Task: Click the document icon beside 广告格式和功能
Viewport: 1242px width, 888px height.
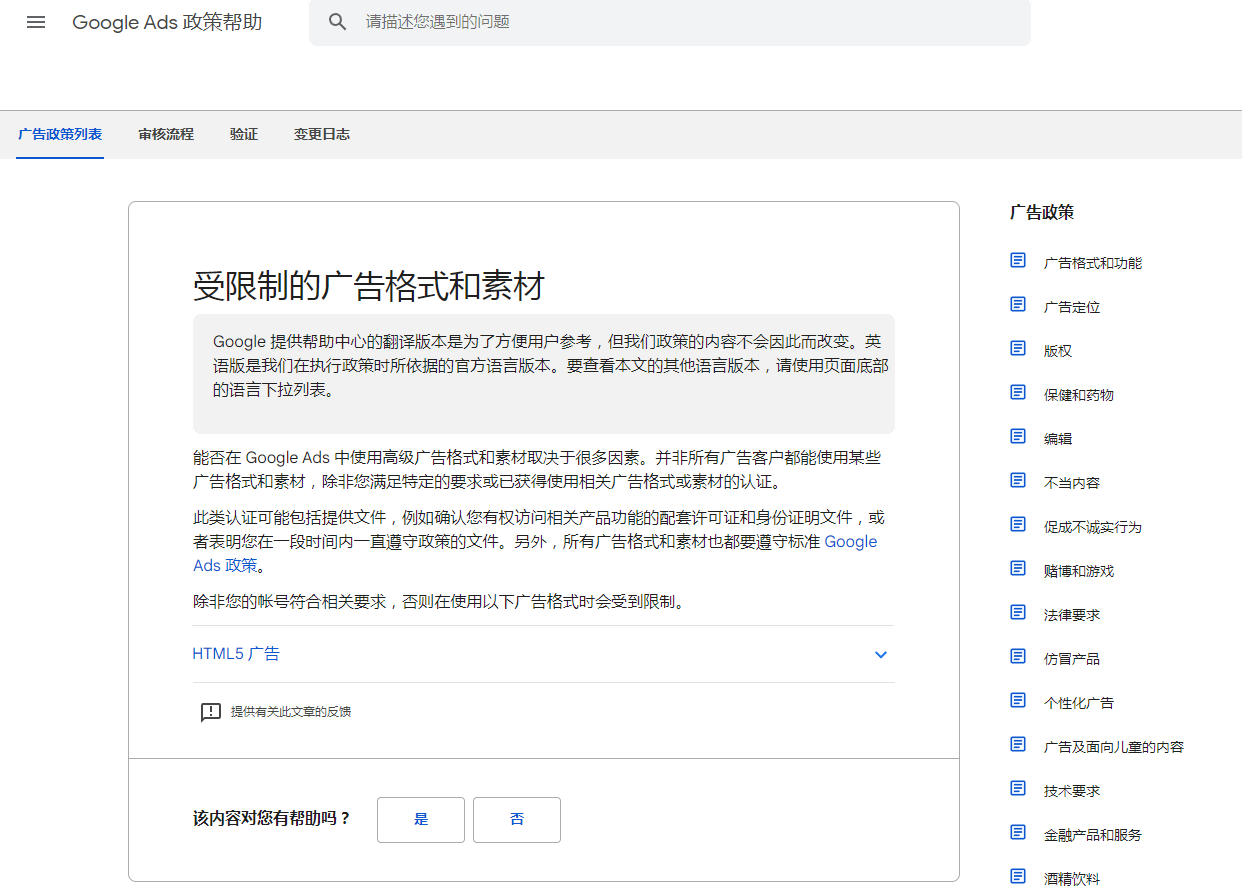Action: pos(1018,260)
